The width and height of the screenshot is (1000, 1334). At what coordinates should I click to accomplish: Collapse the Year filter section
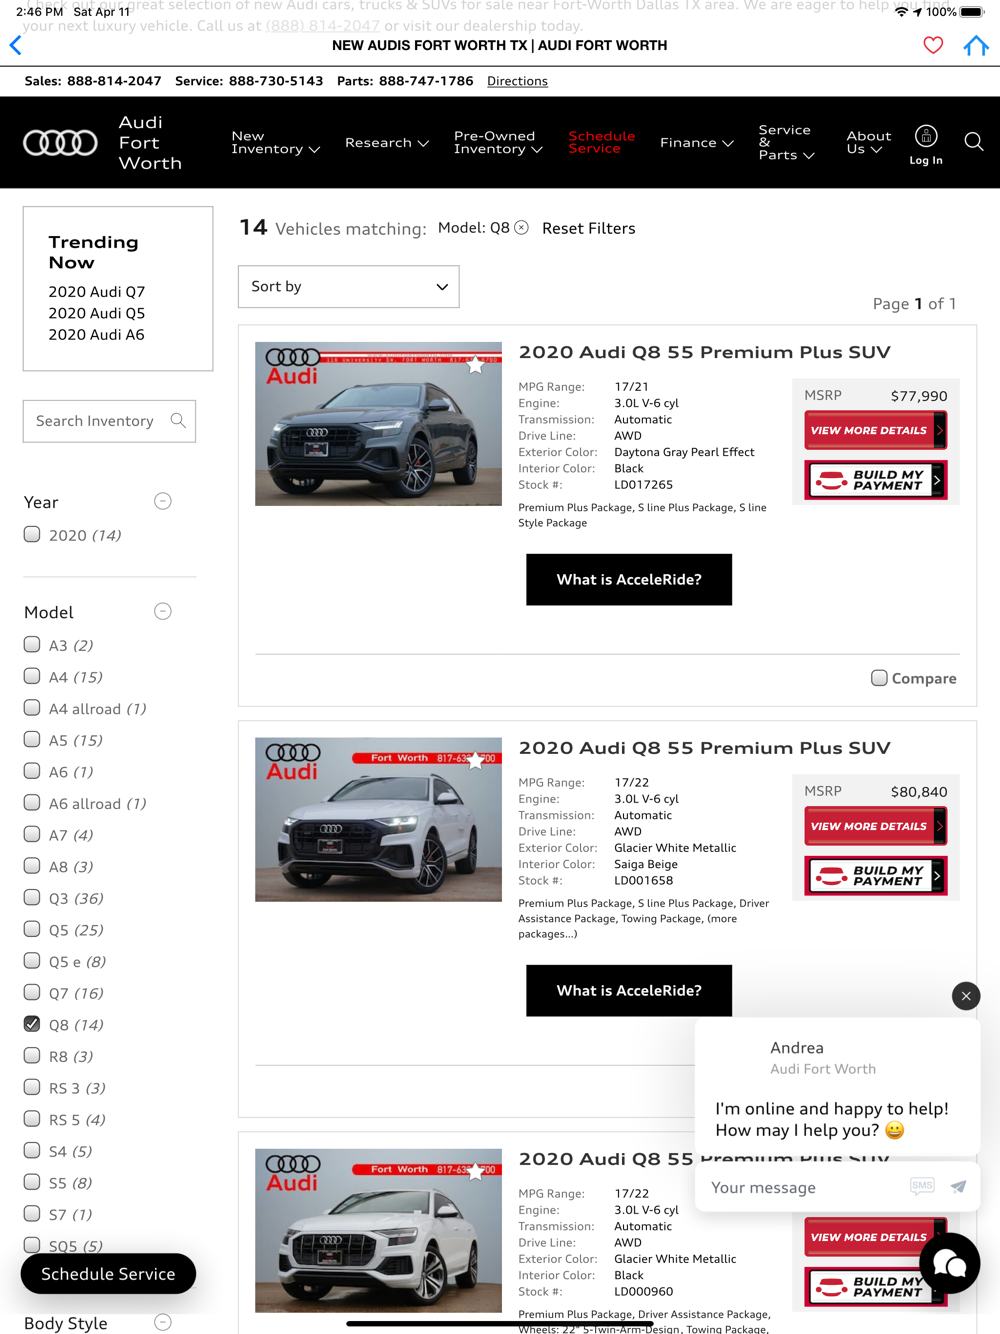pos(163,501)
